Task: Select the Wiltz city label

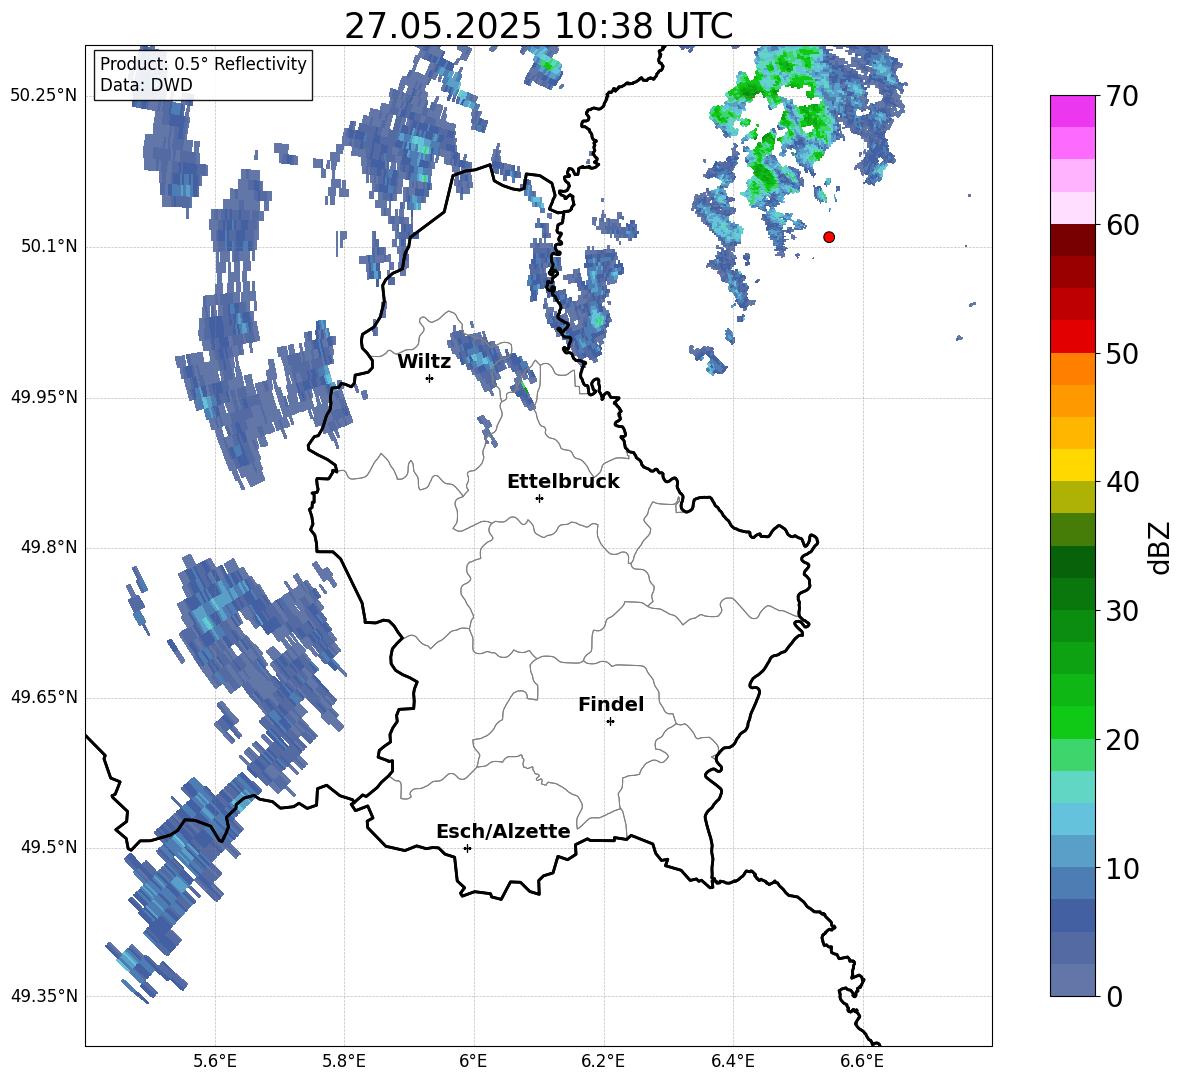Action: 424,362
